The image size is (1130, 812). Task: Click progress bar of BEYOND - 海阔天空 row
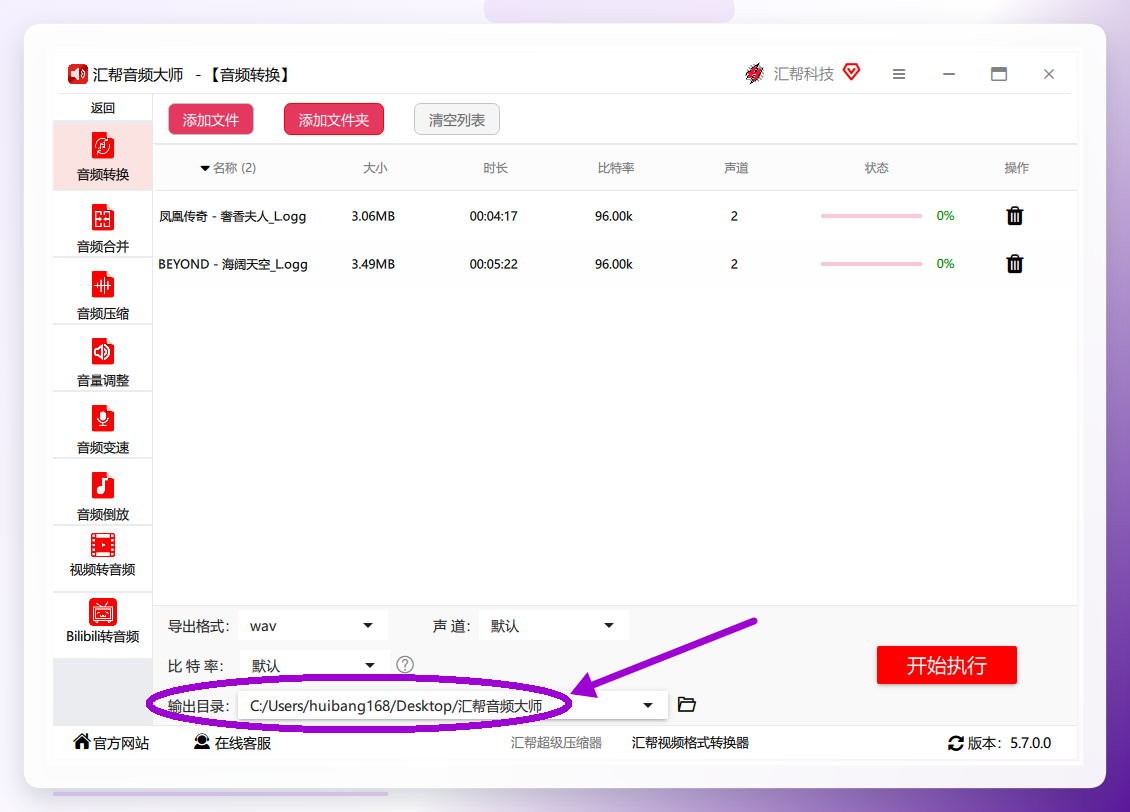click(x=871, y=264)
